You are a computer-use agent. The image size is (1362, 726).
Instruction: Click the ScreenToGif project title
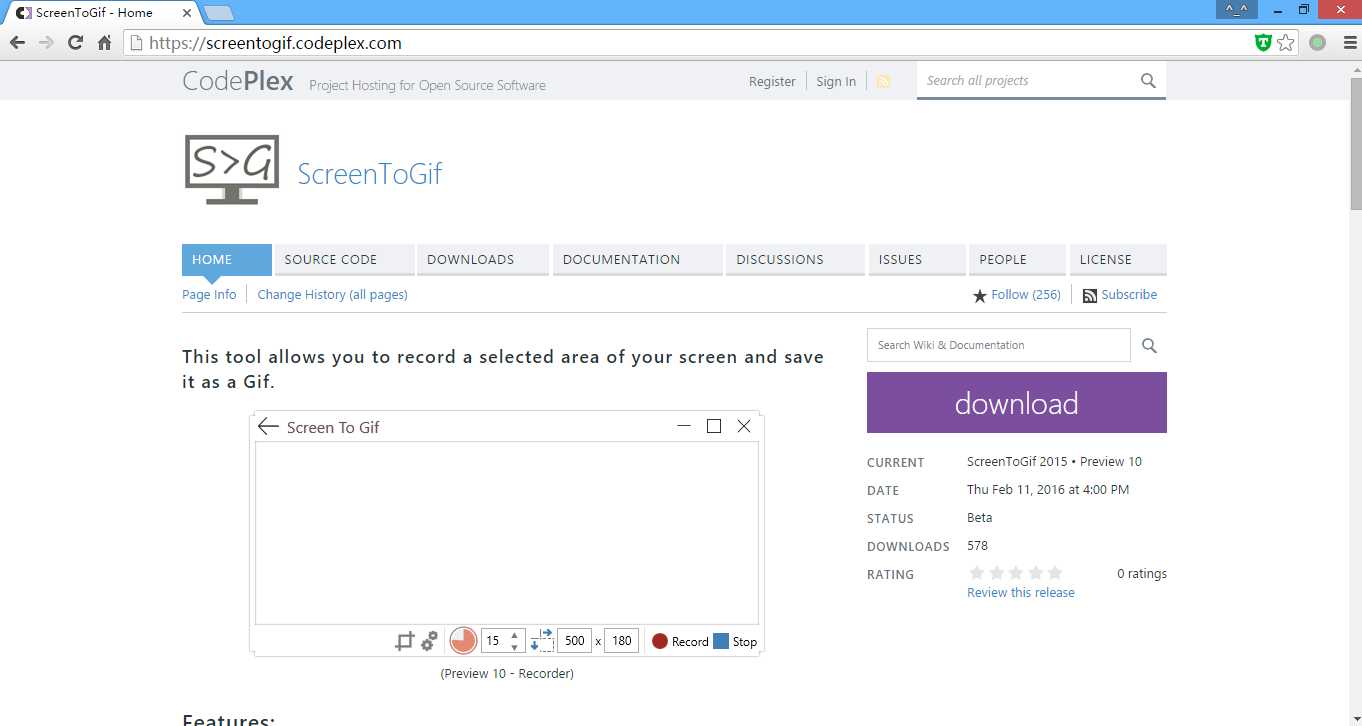point(370,174)
